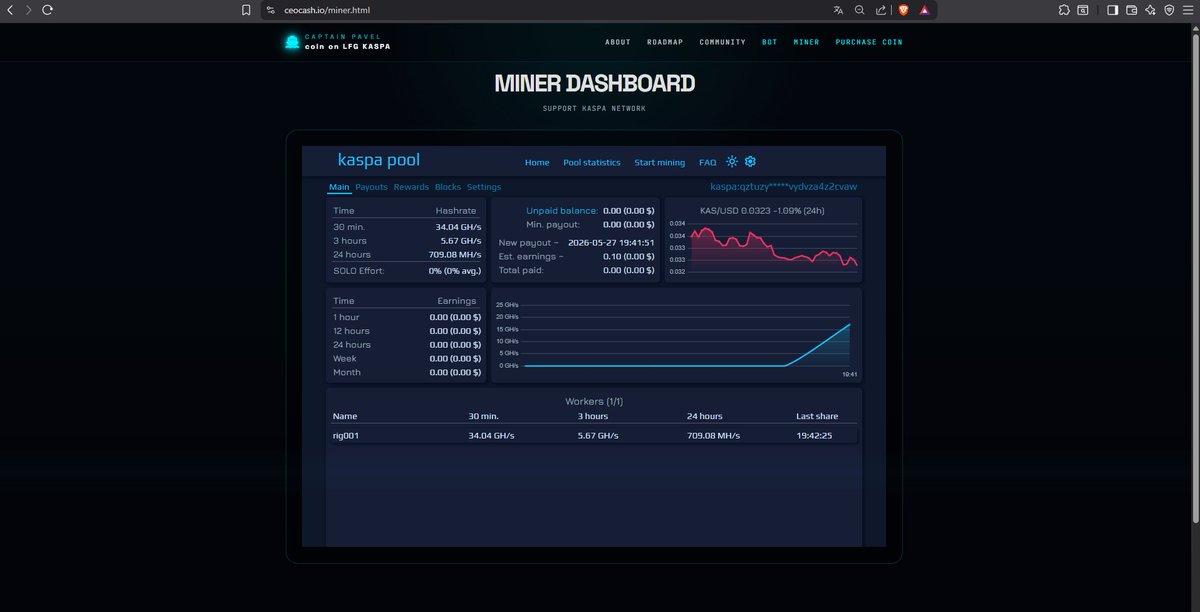1200x612 pixels.
Task: Click the kaspa:qztuzy wallet address
Action: tap(783, 187)
